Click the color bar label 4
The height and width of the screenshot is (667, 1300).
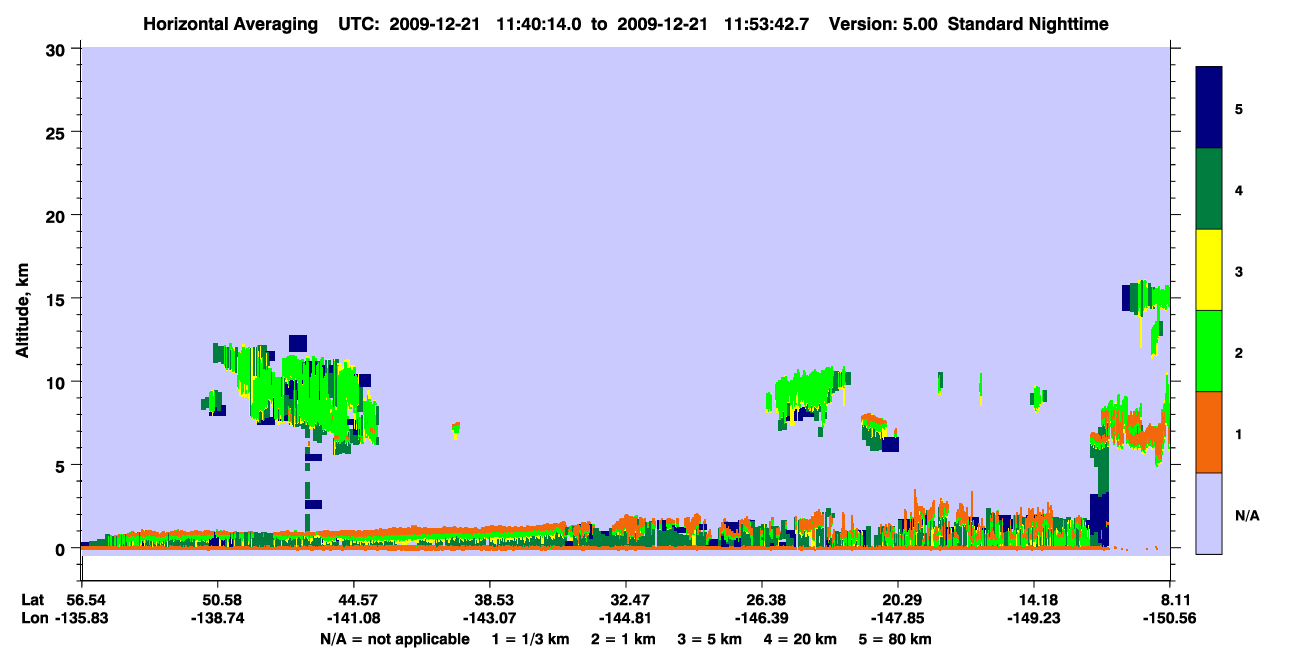[x=1239, y=189]
